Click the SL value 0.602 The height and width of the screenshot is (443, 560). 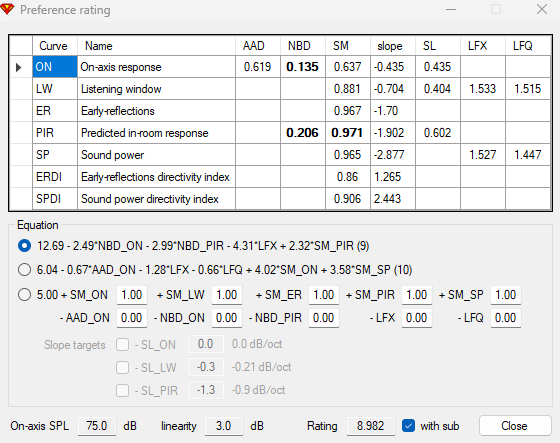point(438,133)
